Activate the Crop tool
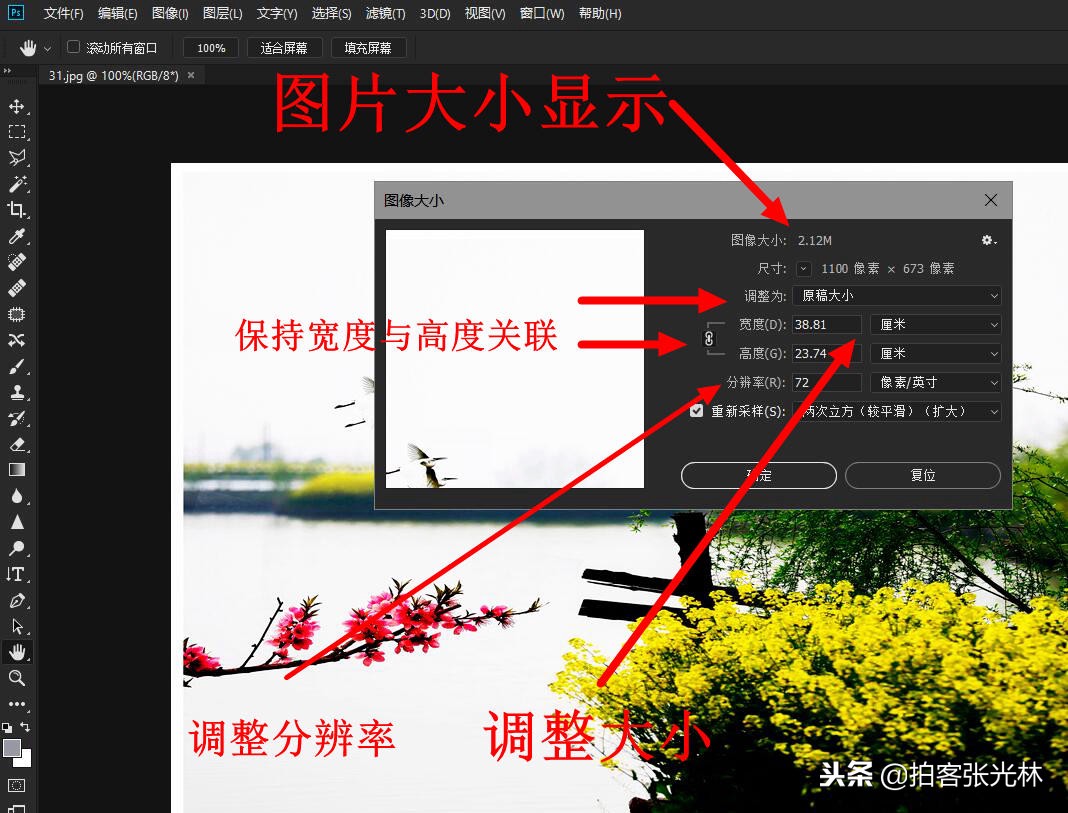Screen dimensions: 1068x813 tap(17, 210)
